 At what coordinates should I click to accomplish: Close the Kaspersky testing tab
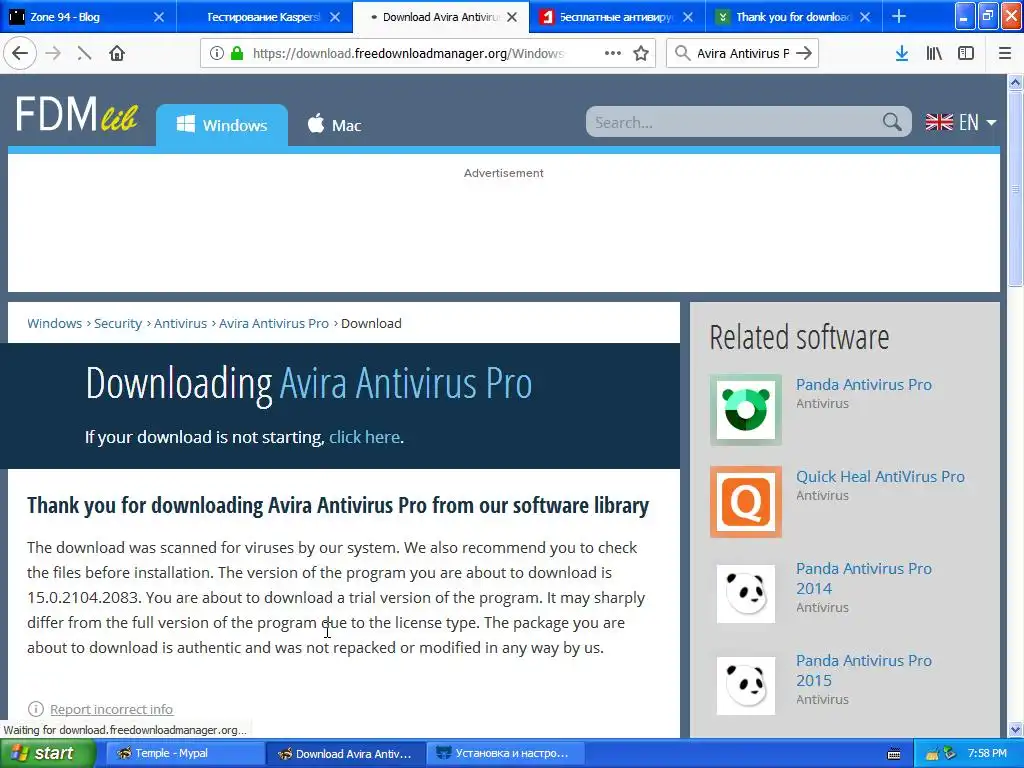335,17
